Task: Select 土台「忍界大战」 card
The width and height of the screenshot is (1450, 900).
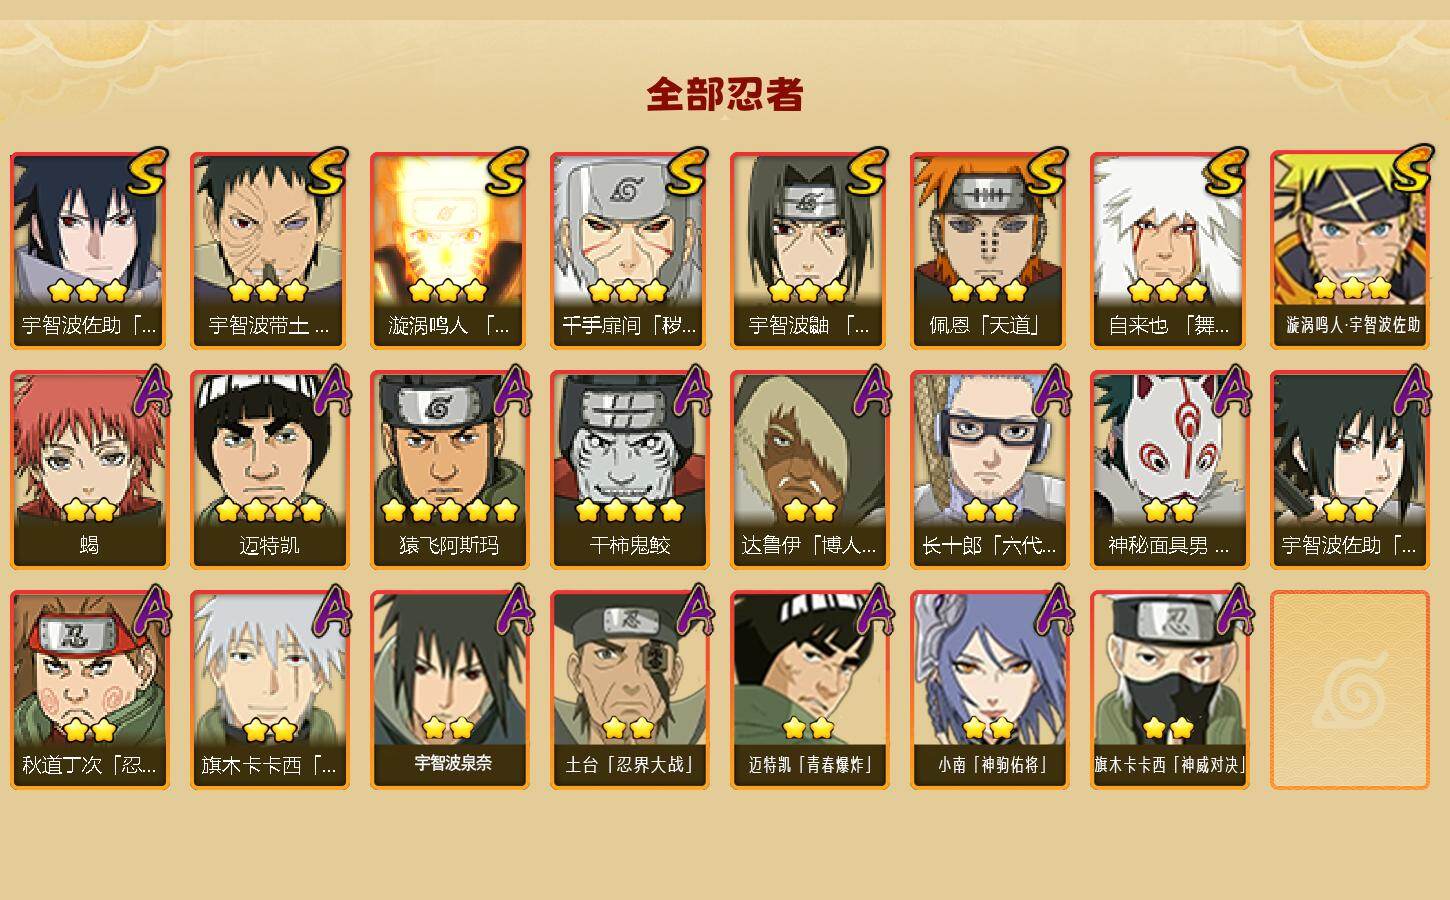Action: click(x=629, y=690)
